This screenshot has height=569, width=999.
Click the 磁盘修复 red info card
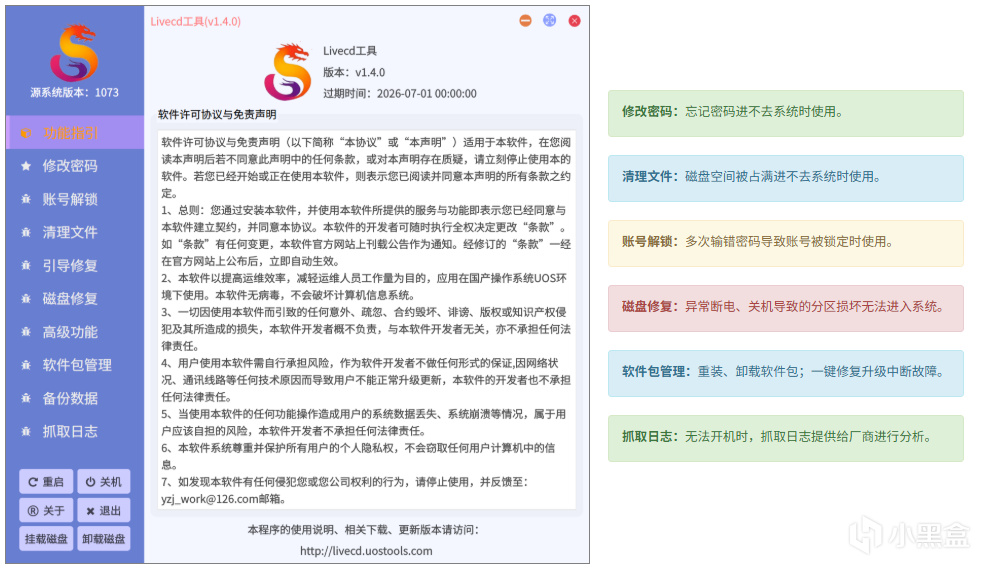[x=786, y=308]
